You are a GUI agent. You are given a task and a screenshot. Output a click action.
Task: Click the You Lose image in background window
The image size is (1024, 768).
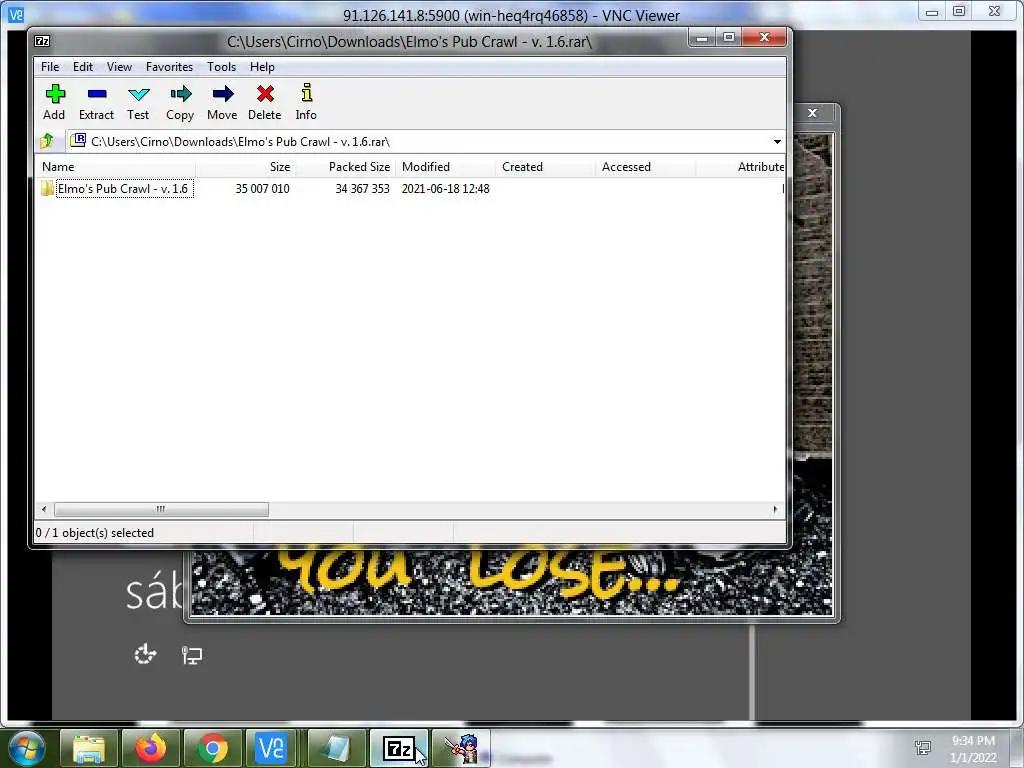(x=511, y=581)
